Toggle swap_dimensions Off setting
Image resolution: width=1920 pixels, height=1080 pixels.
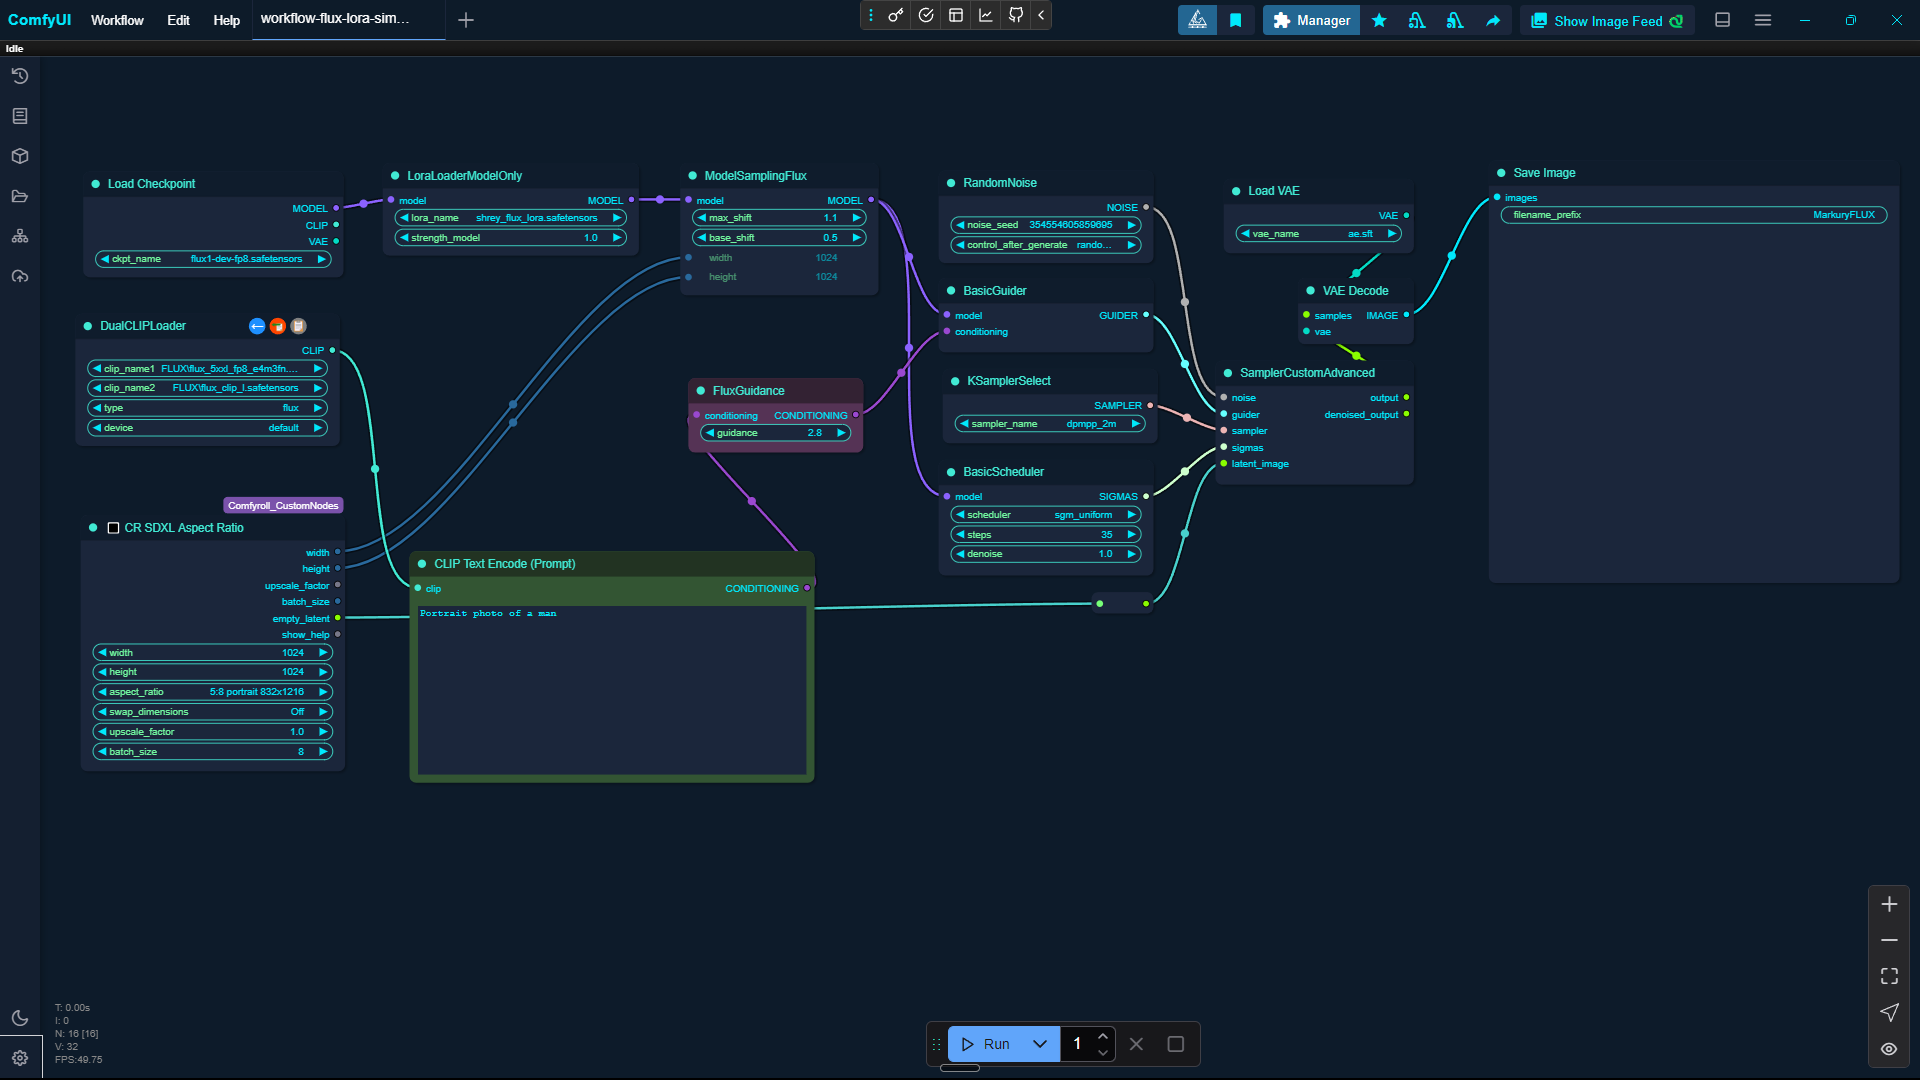(212, 712)
